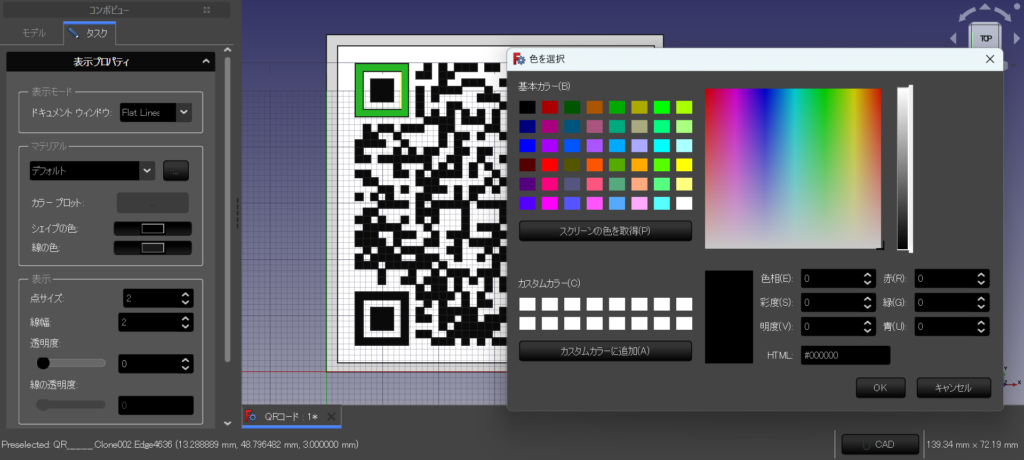Open the 線の色 color button
The height and width of the screenshot is (460, 1024).
click(x=153, y=248)
